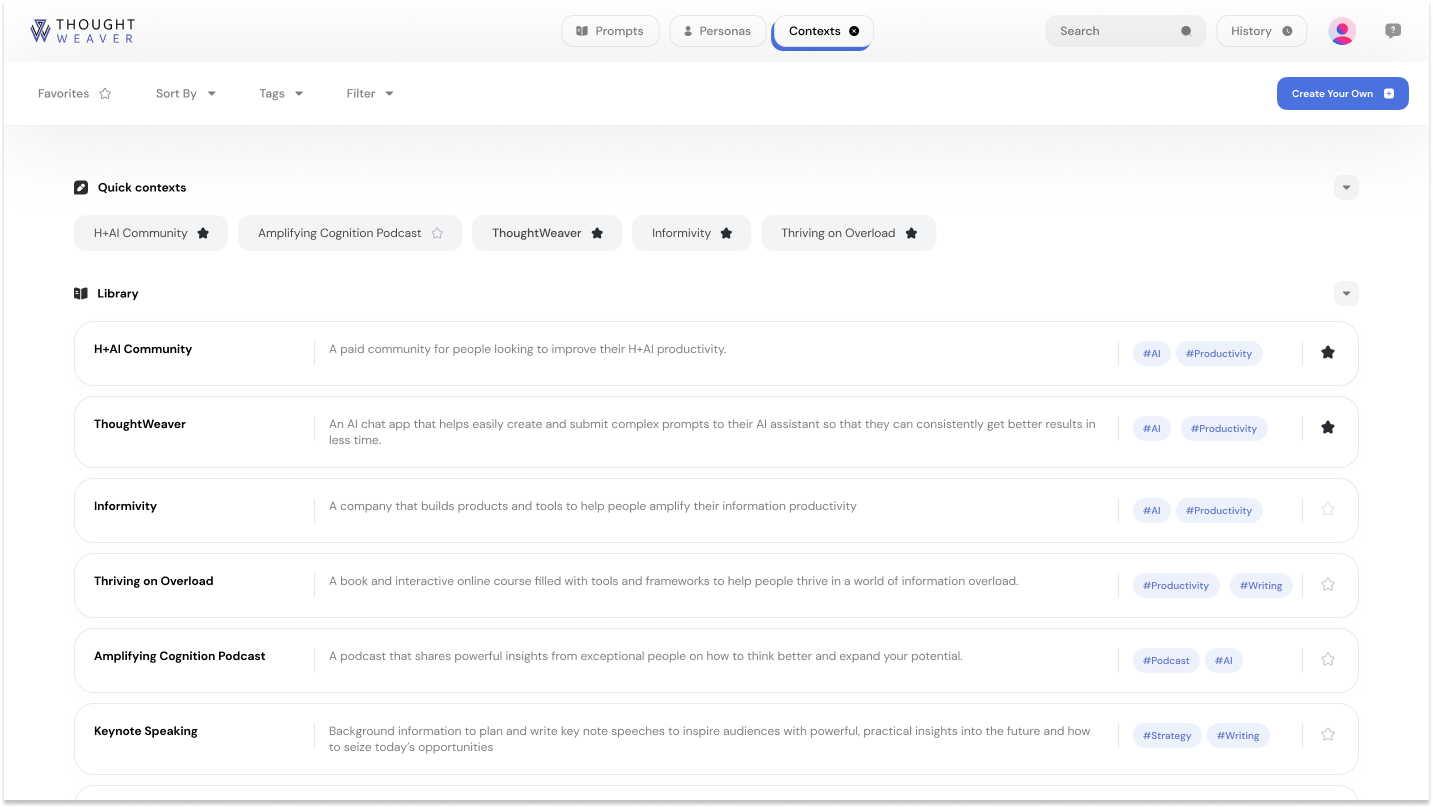
Task: Select H+AI Community quick context chip
Action: tap(151, 233)
